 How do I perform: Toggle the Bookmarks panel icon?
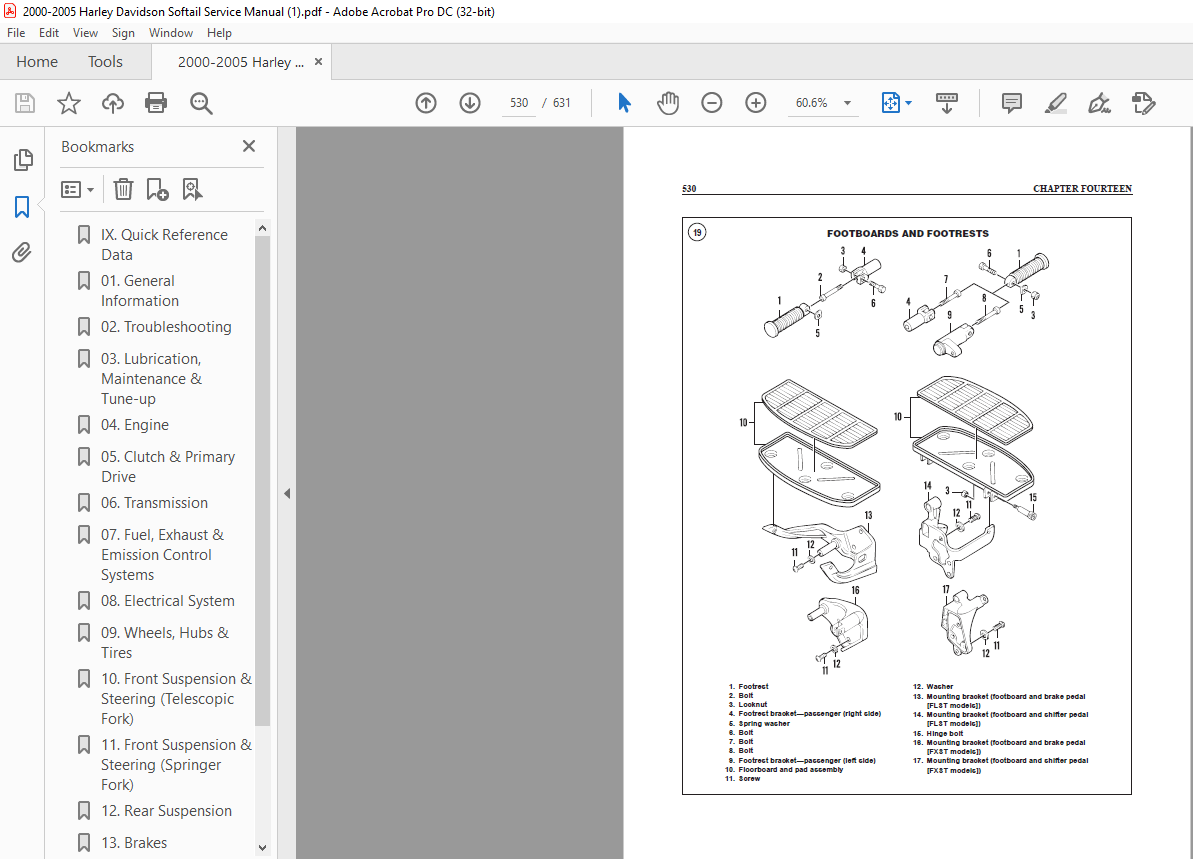22,206
